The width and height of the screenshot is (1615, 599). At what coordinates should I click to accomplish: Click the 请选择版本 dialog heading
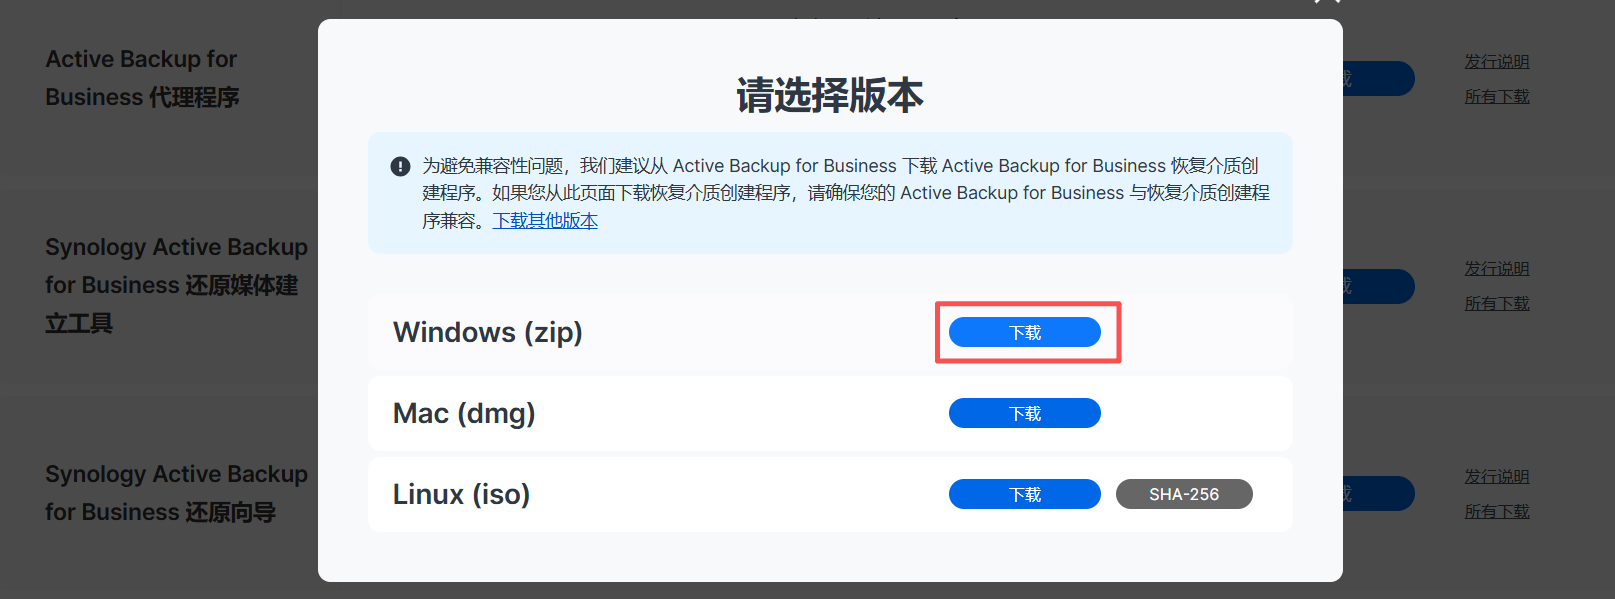(829, 96)
